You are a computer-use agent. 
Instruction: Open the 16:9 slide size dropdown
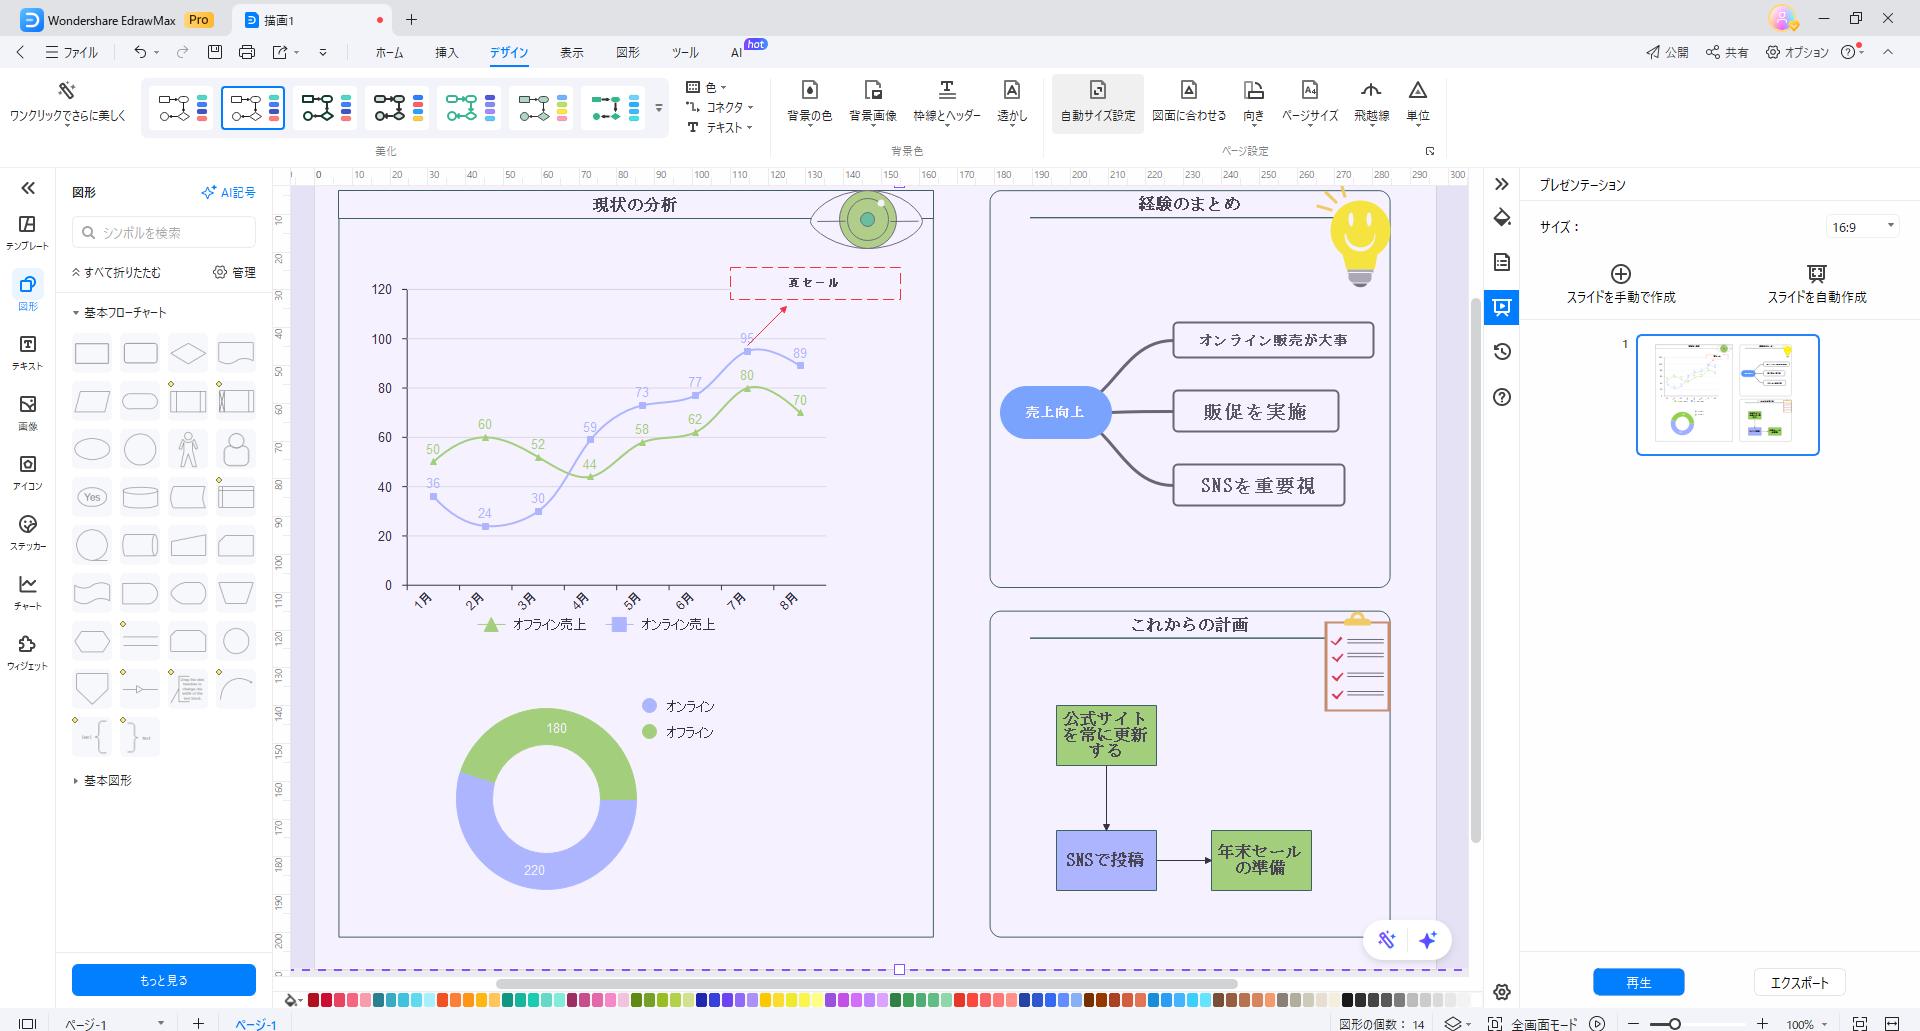click(x=1860, y=226)
